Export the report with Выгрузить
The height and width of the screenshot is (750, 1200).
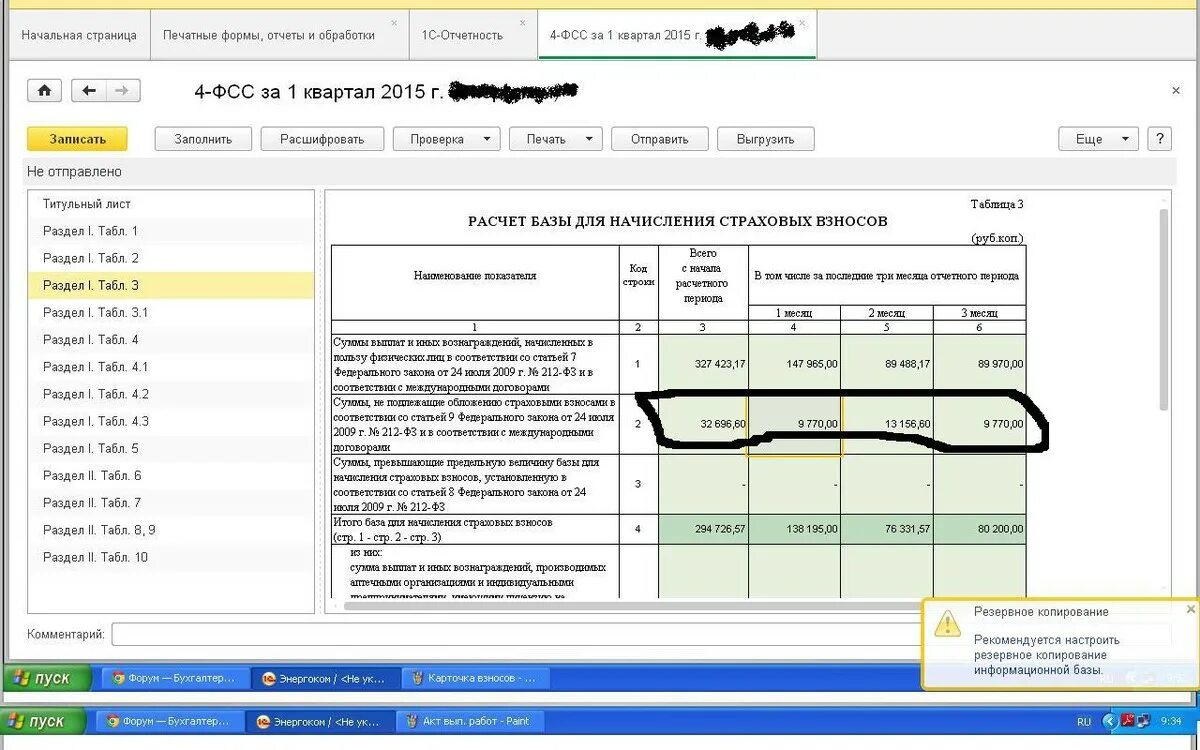pyautogui.click(x=766, y=139)
